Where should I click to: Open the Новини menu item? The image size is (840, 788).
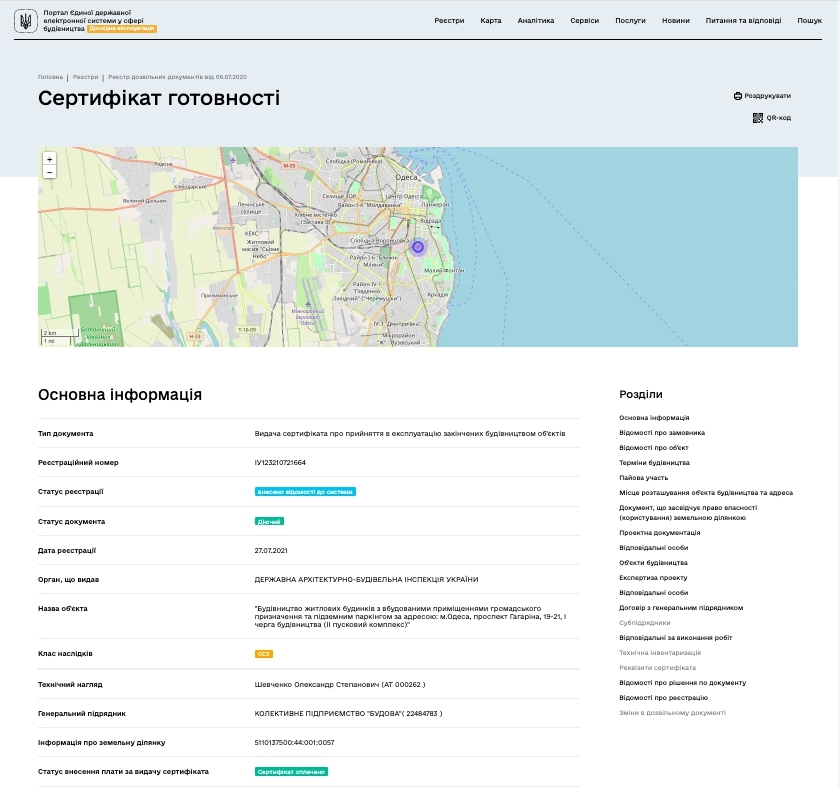(x=676, y=21)
